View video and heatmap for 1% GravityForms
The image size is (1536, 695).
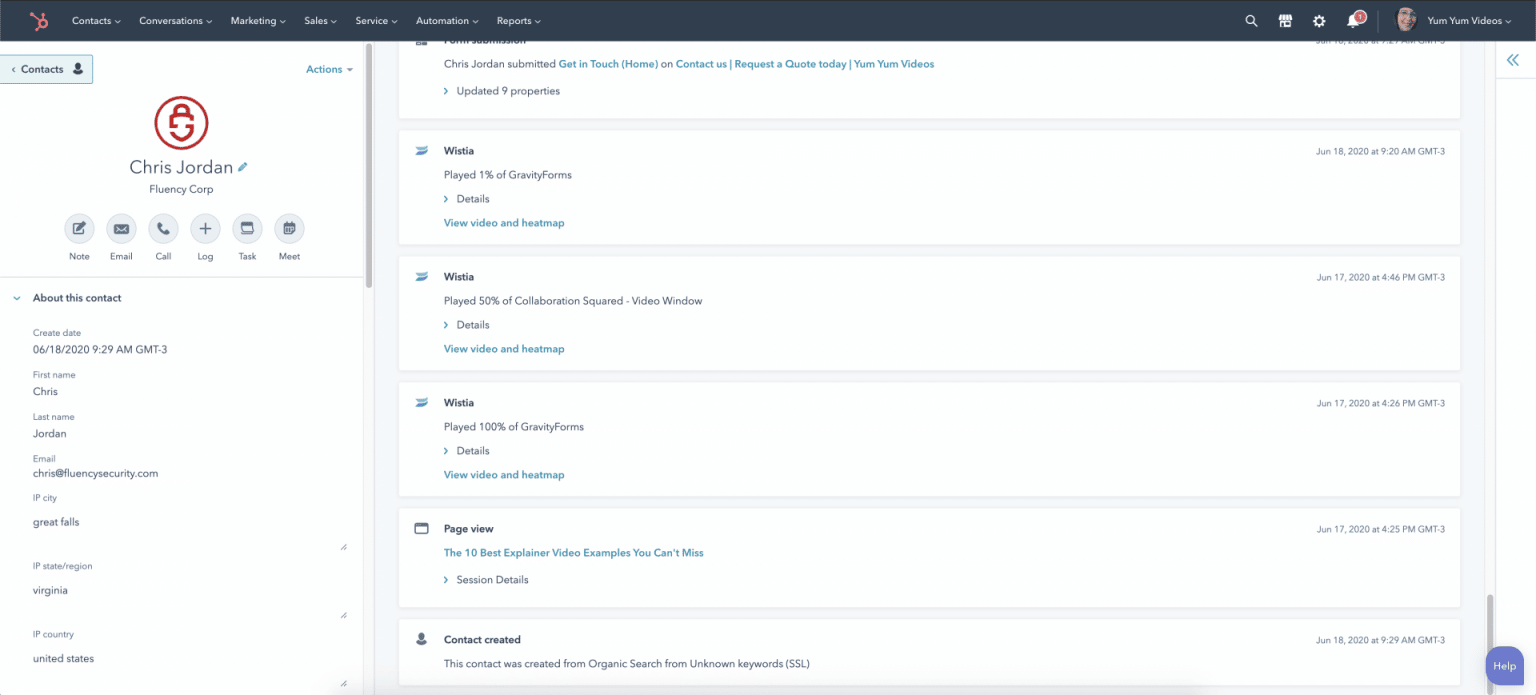point(504,223)
